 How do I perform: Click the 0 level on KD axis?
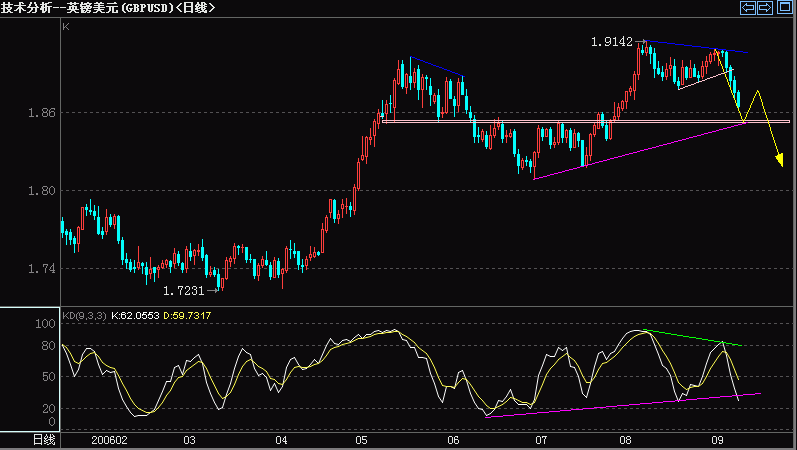(x=52, y=422)
